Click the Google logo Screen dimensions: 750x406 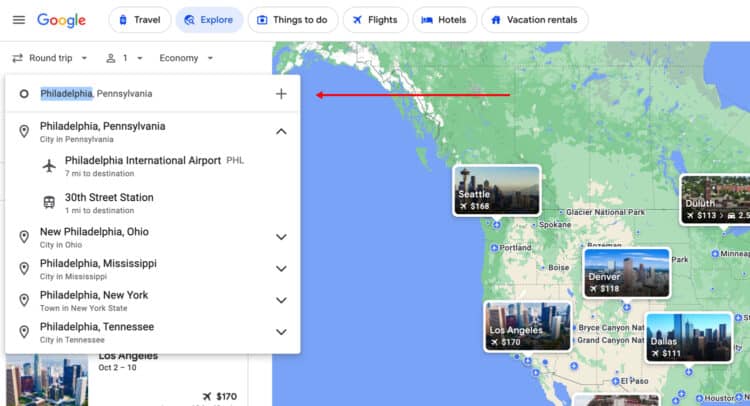coord(61,20)
